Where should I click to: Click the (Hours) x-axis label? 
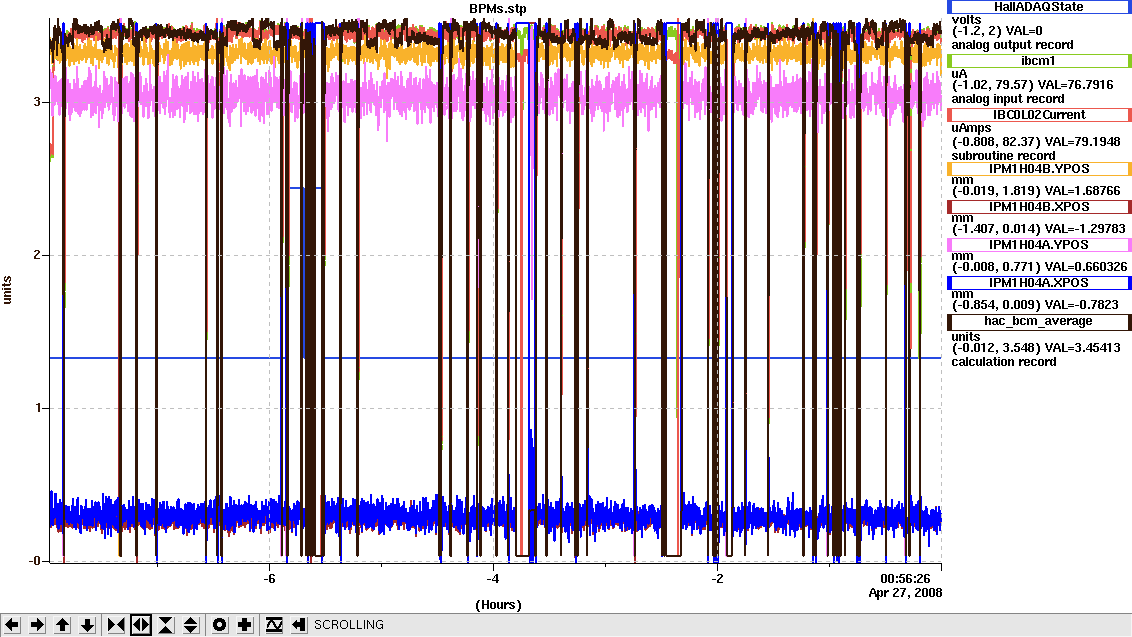click(498, 604)
